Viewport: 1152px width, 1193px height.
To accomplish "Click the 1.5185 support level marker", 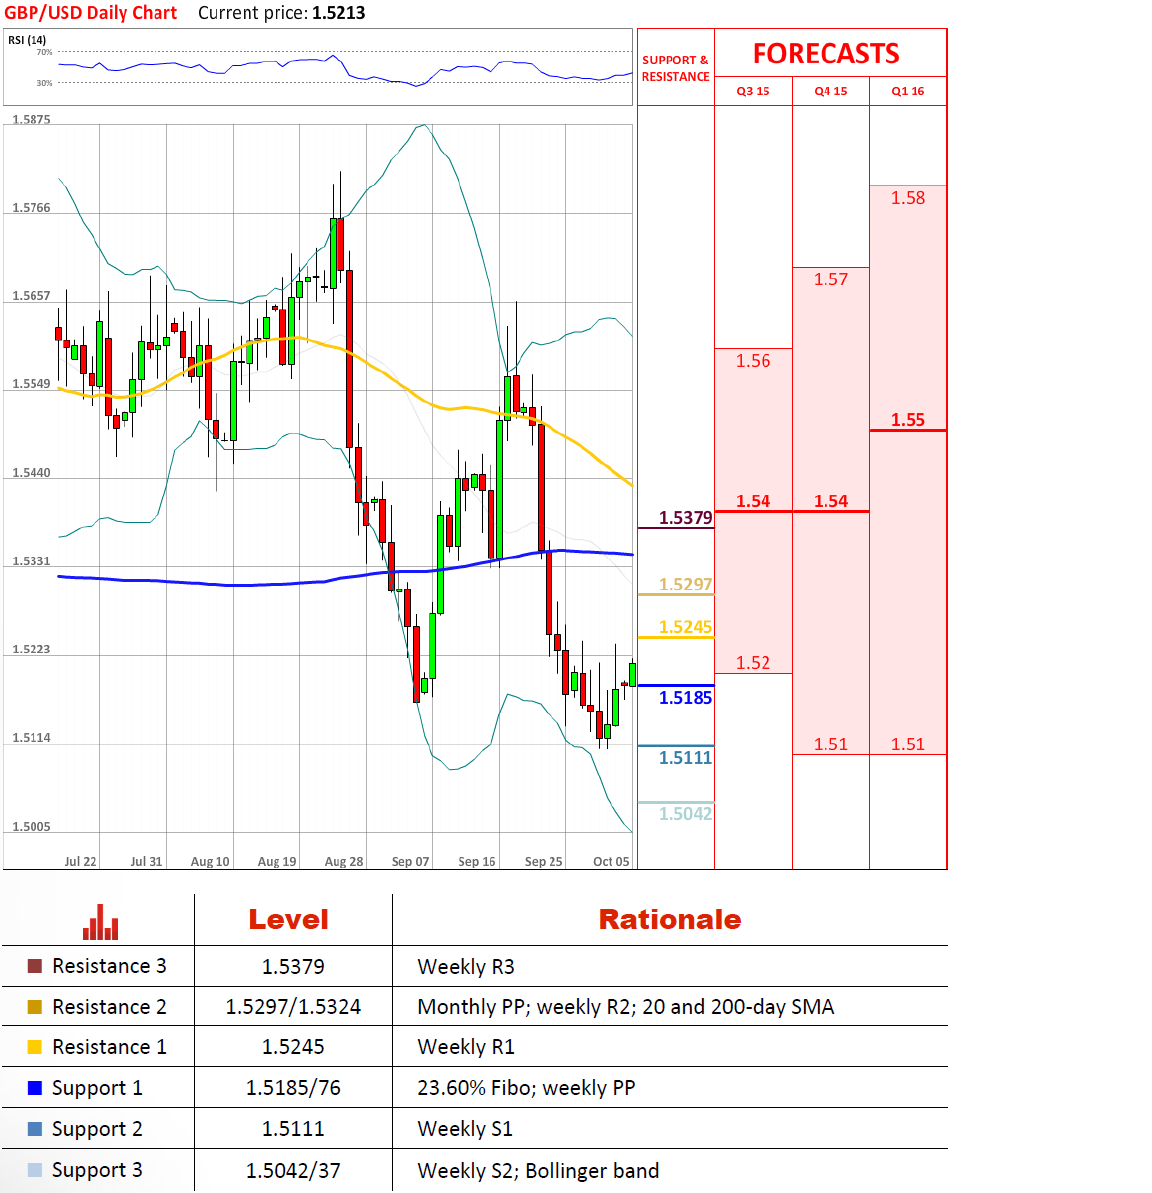I will [685, 698].
